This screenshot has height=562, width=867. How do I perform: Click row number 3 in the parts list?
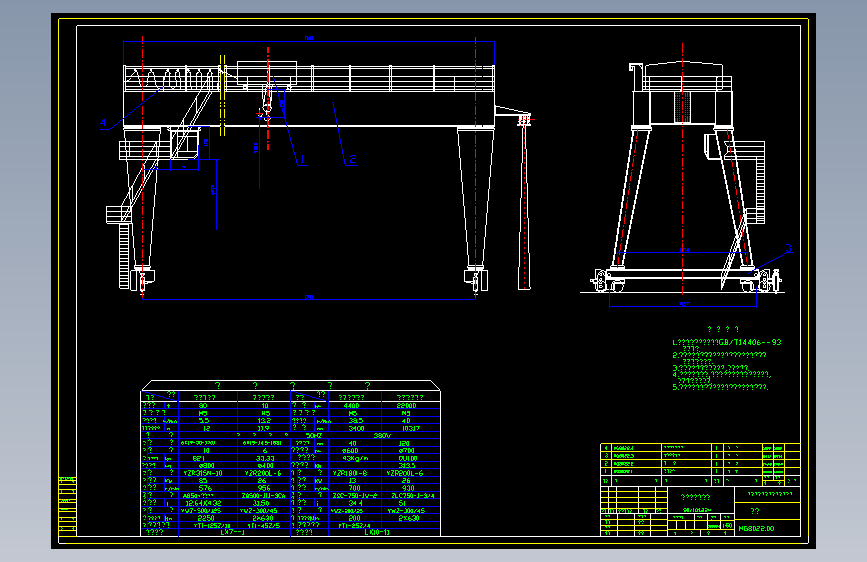(606, 456)
